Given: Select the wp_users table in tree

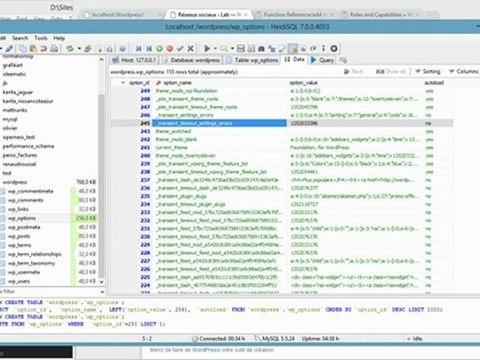Looking at the screenshot, I should click(19, 281).
